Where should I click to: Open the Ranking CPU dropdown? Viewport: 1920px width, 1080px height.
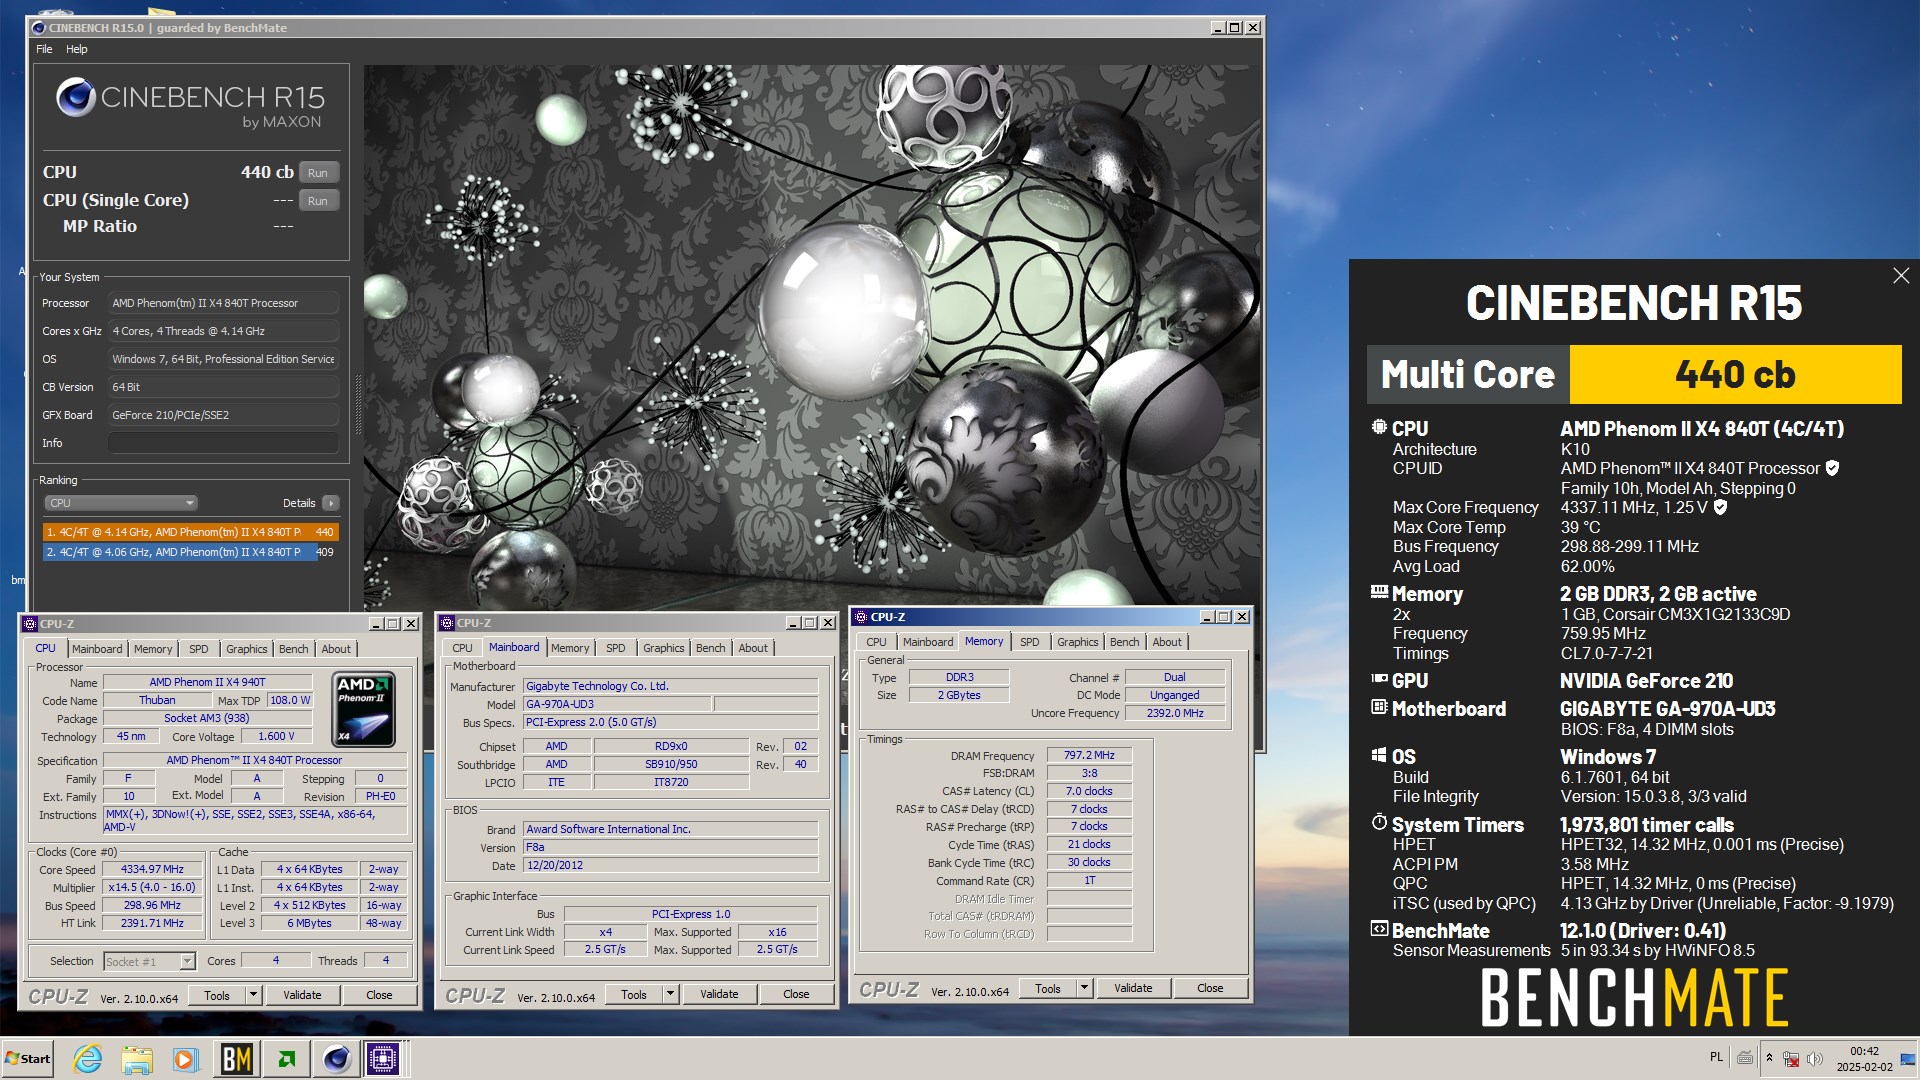coord(121,503)
